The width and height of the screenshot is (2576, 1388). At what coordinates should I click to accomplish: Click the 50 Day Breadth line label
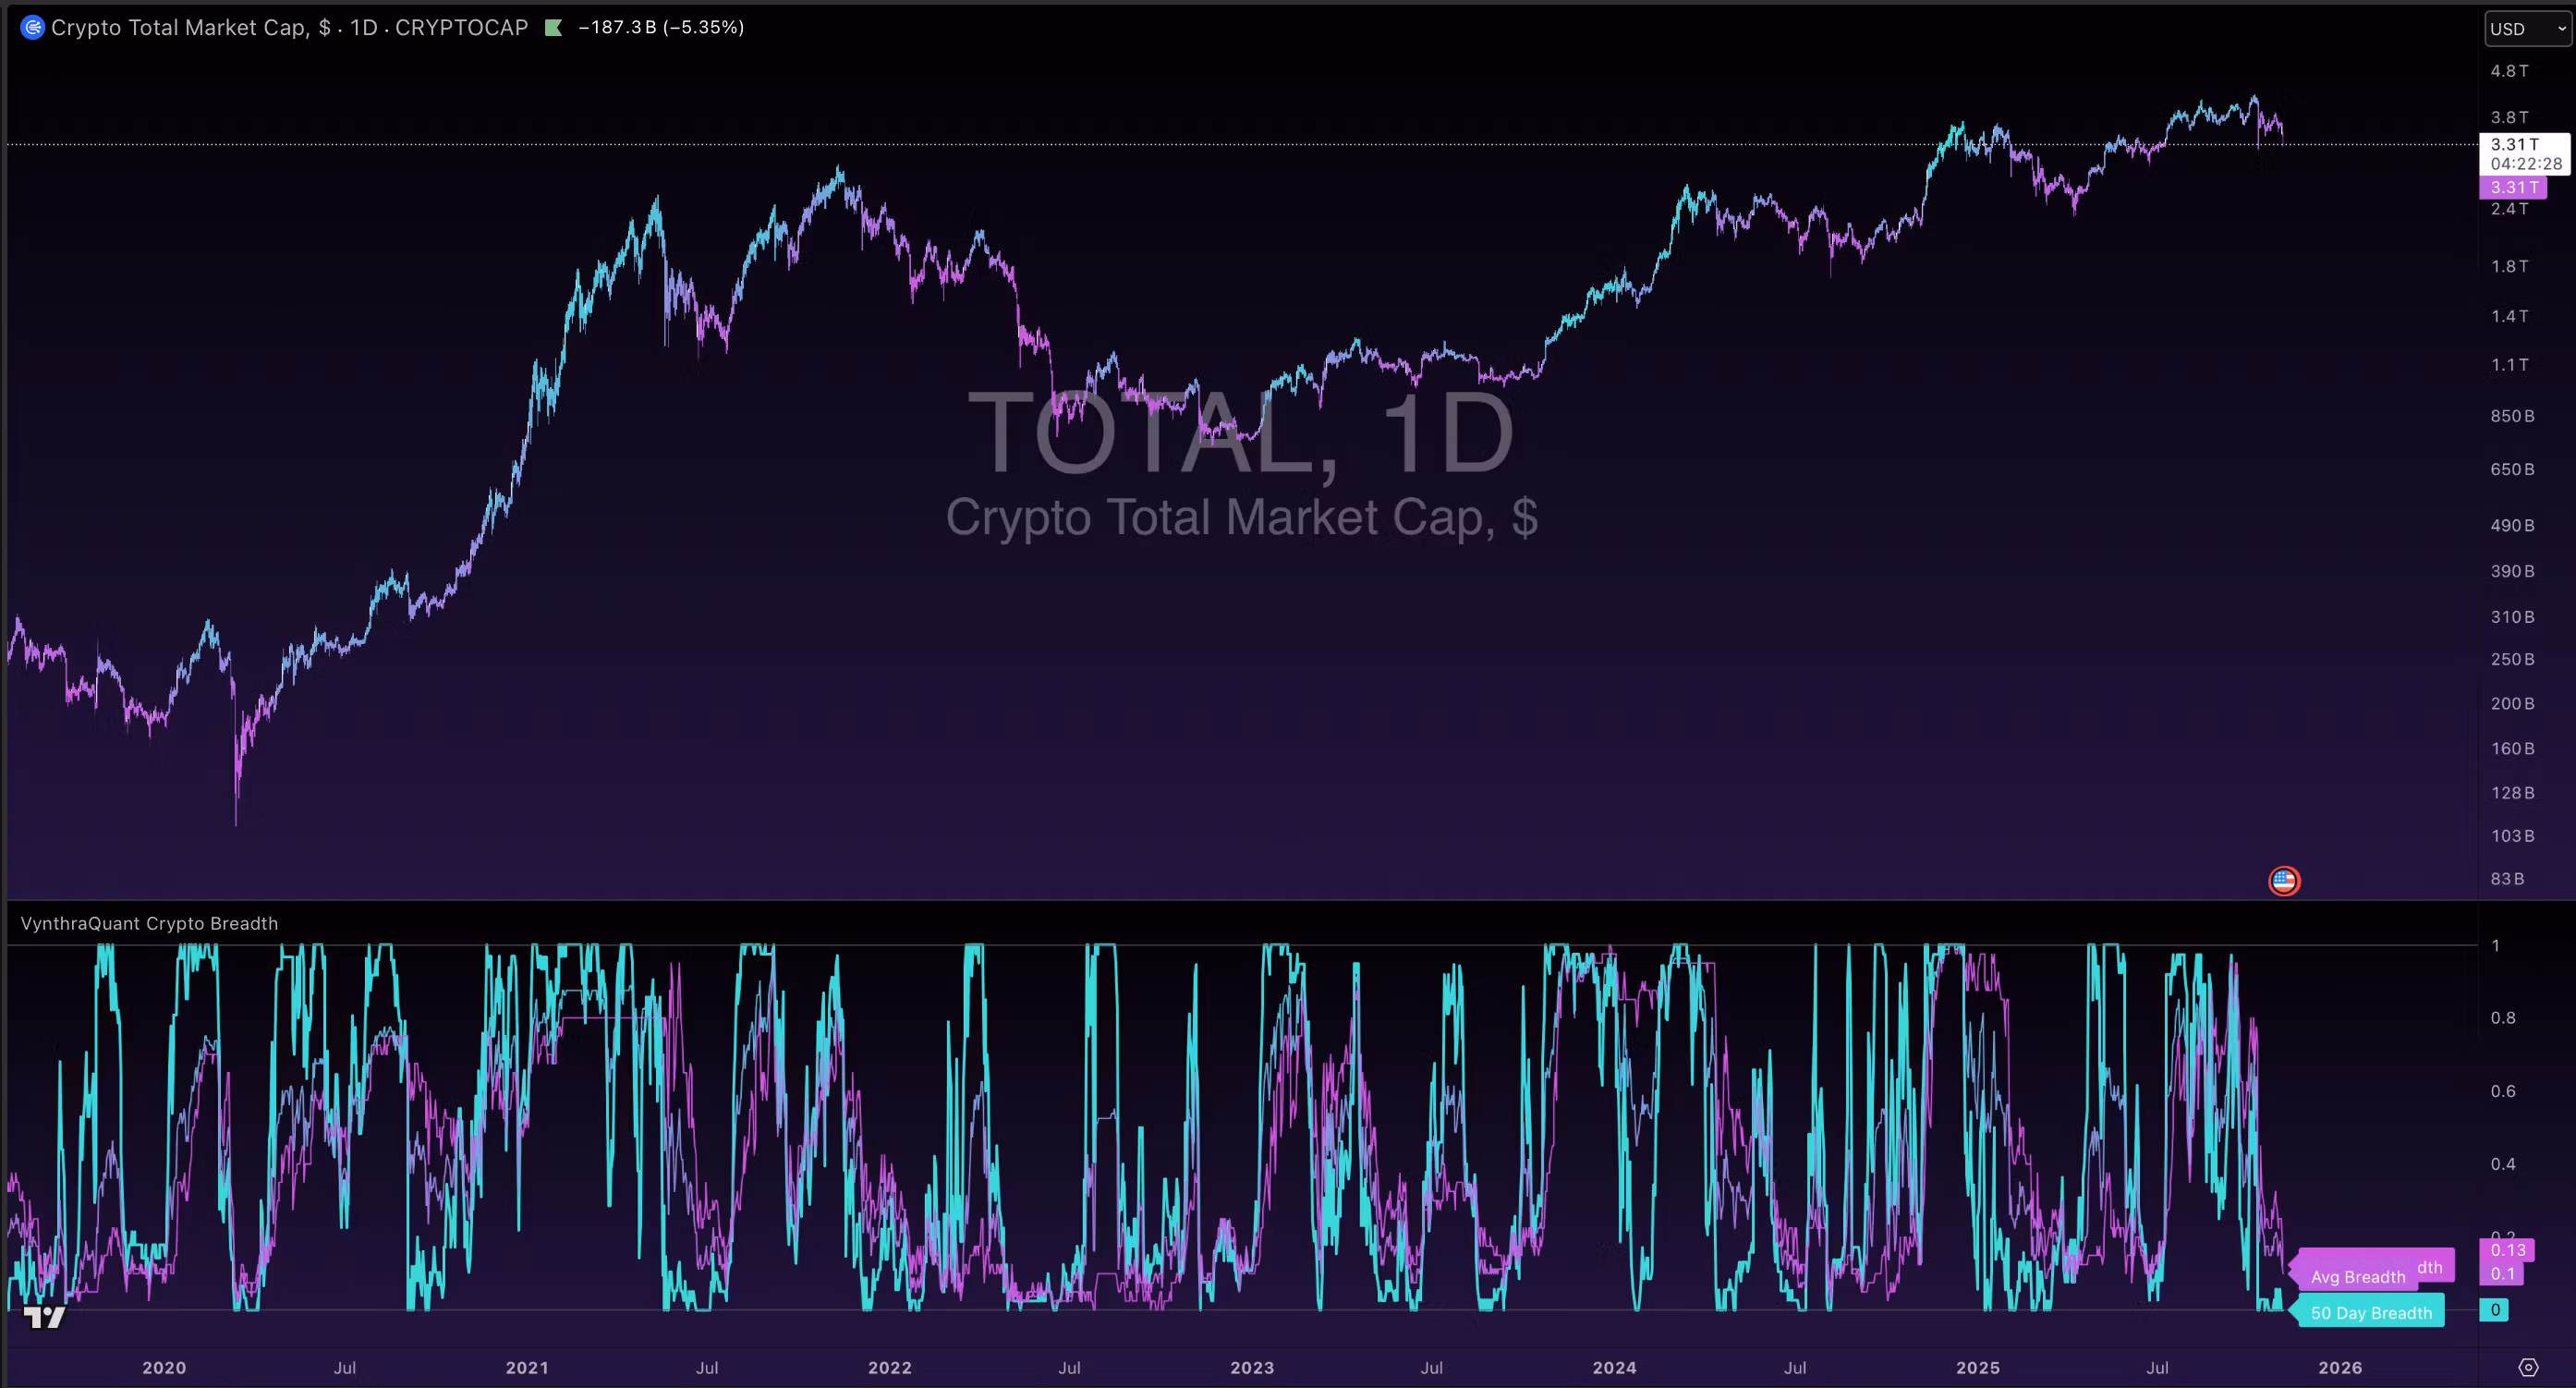2370,1313
